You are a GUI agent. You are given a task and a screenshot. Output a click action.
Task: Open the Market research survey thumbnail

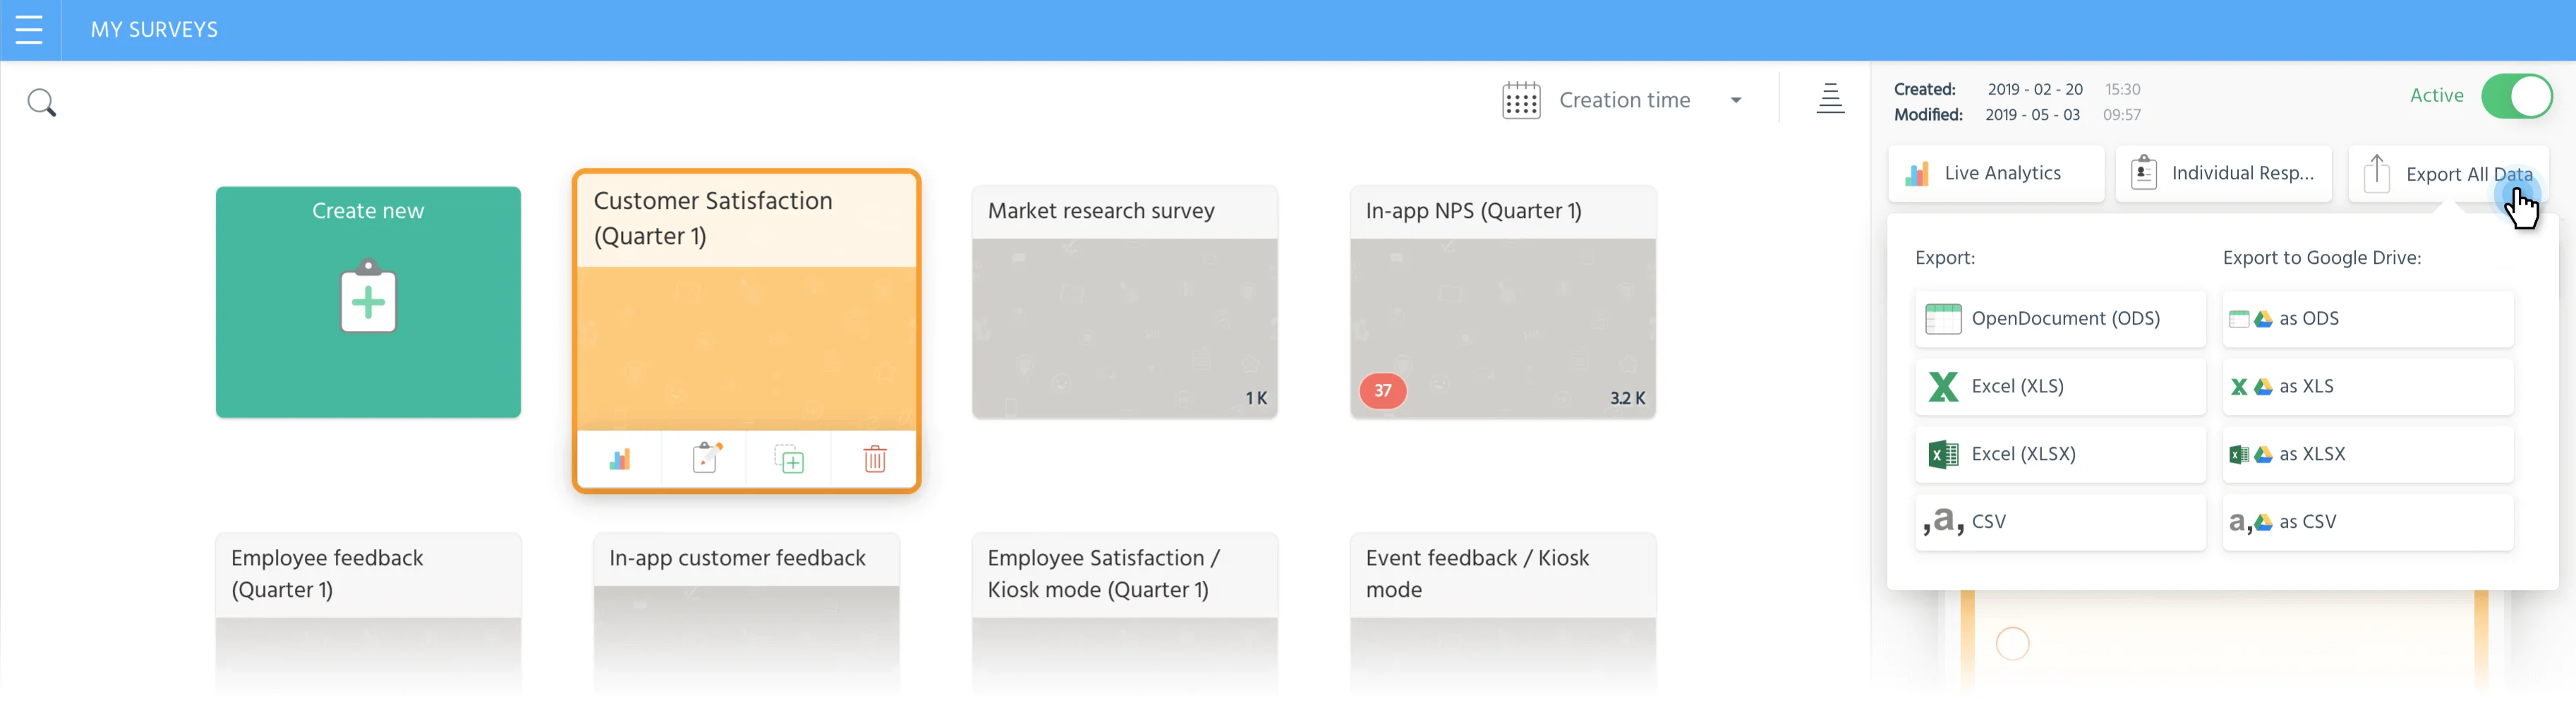pos(1124,327)
